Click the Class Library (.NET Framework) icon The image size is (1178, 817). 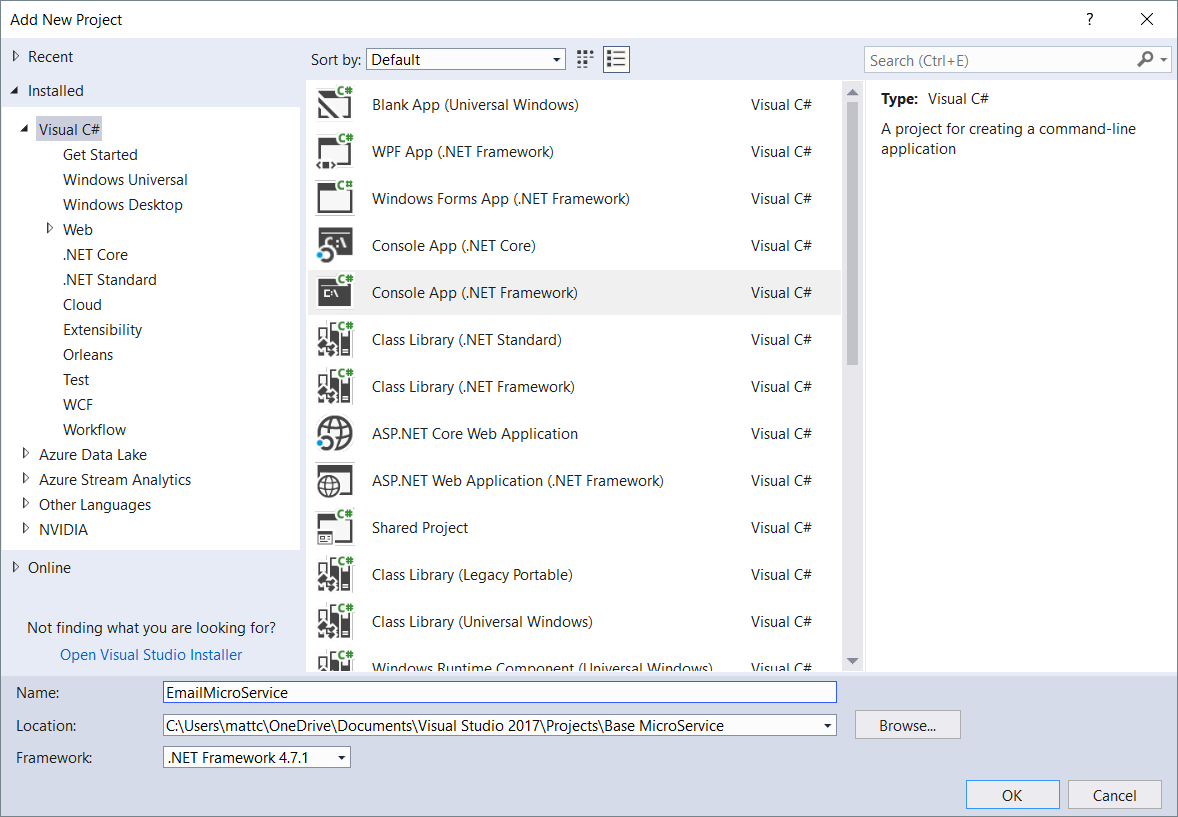[x=334, y=386]
